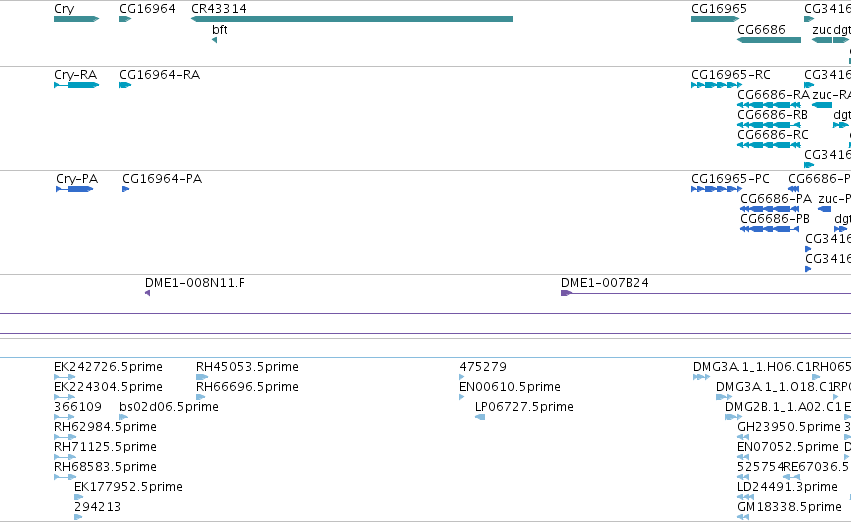Click the CG16964 gene arrow

(x=125, y=19)
